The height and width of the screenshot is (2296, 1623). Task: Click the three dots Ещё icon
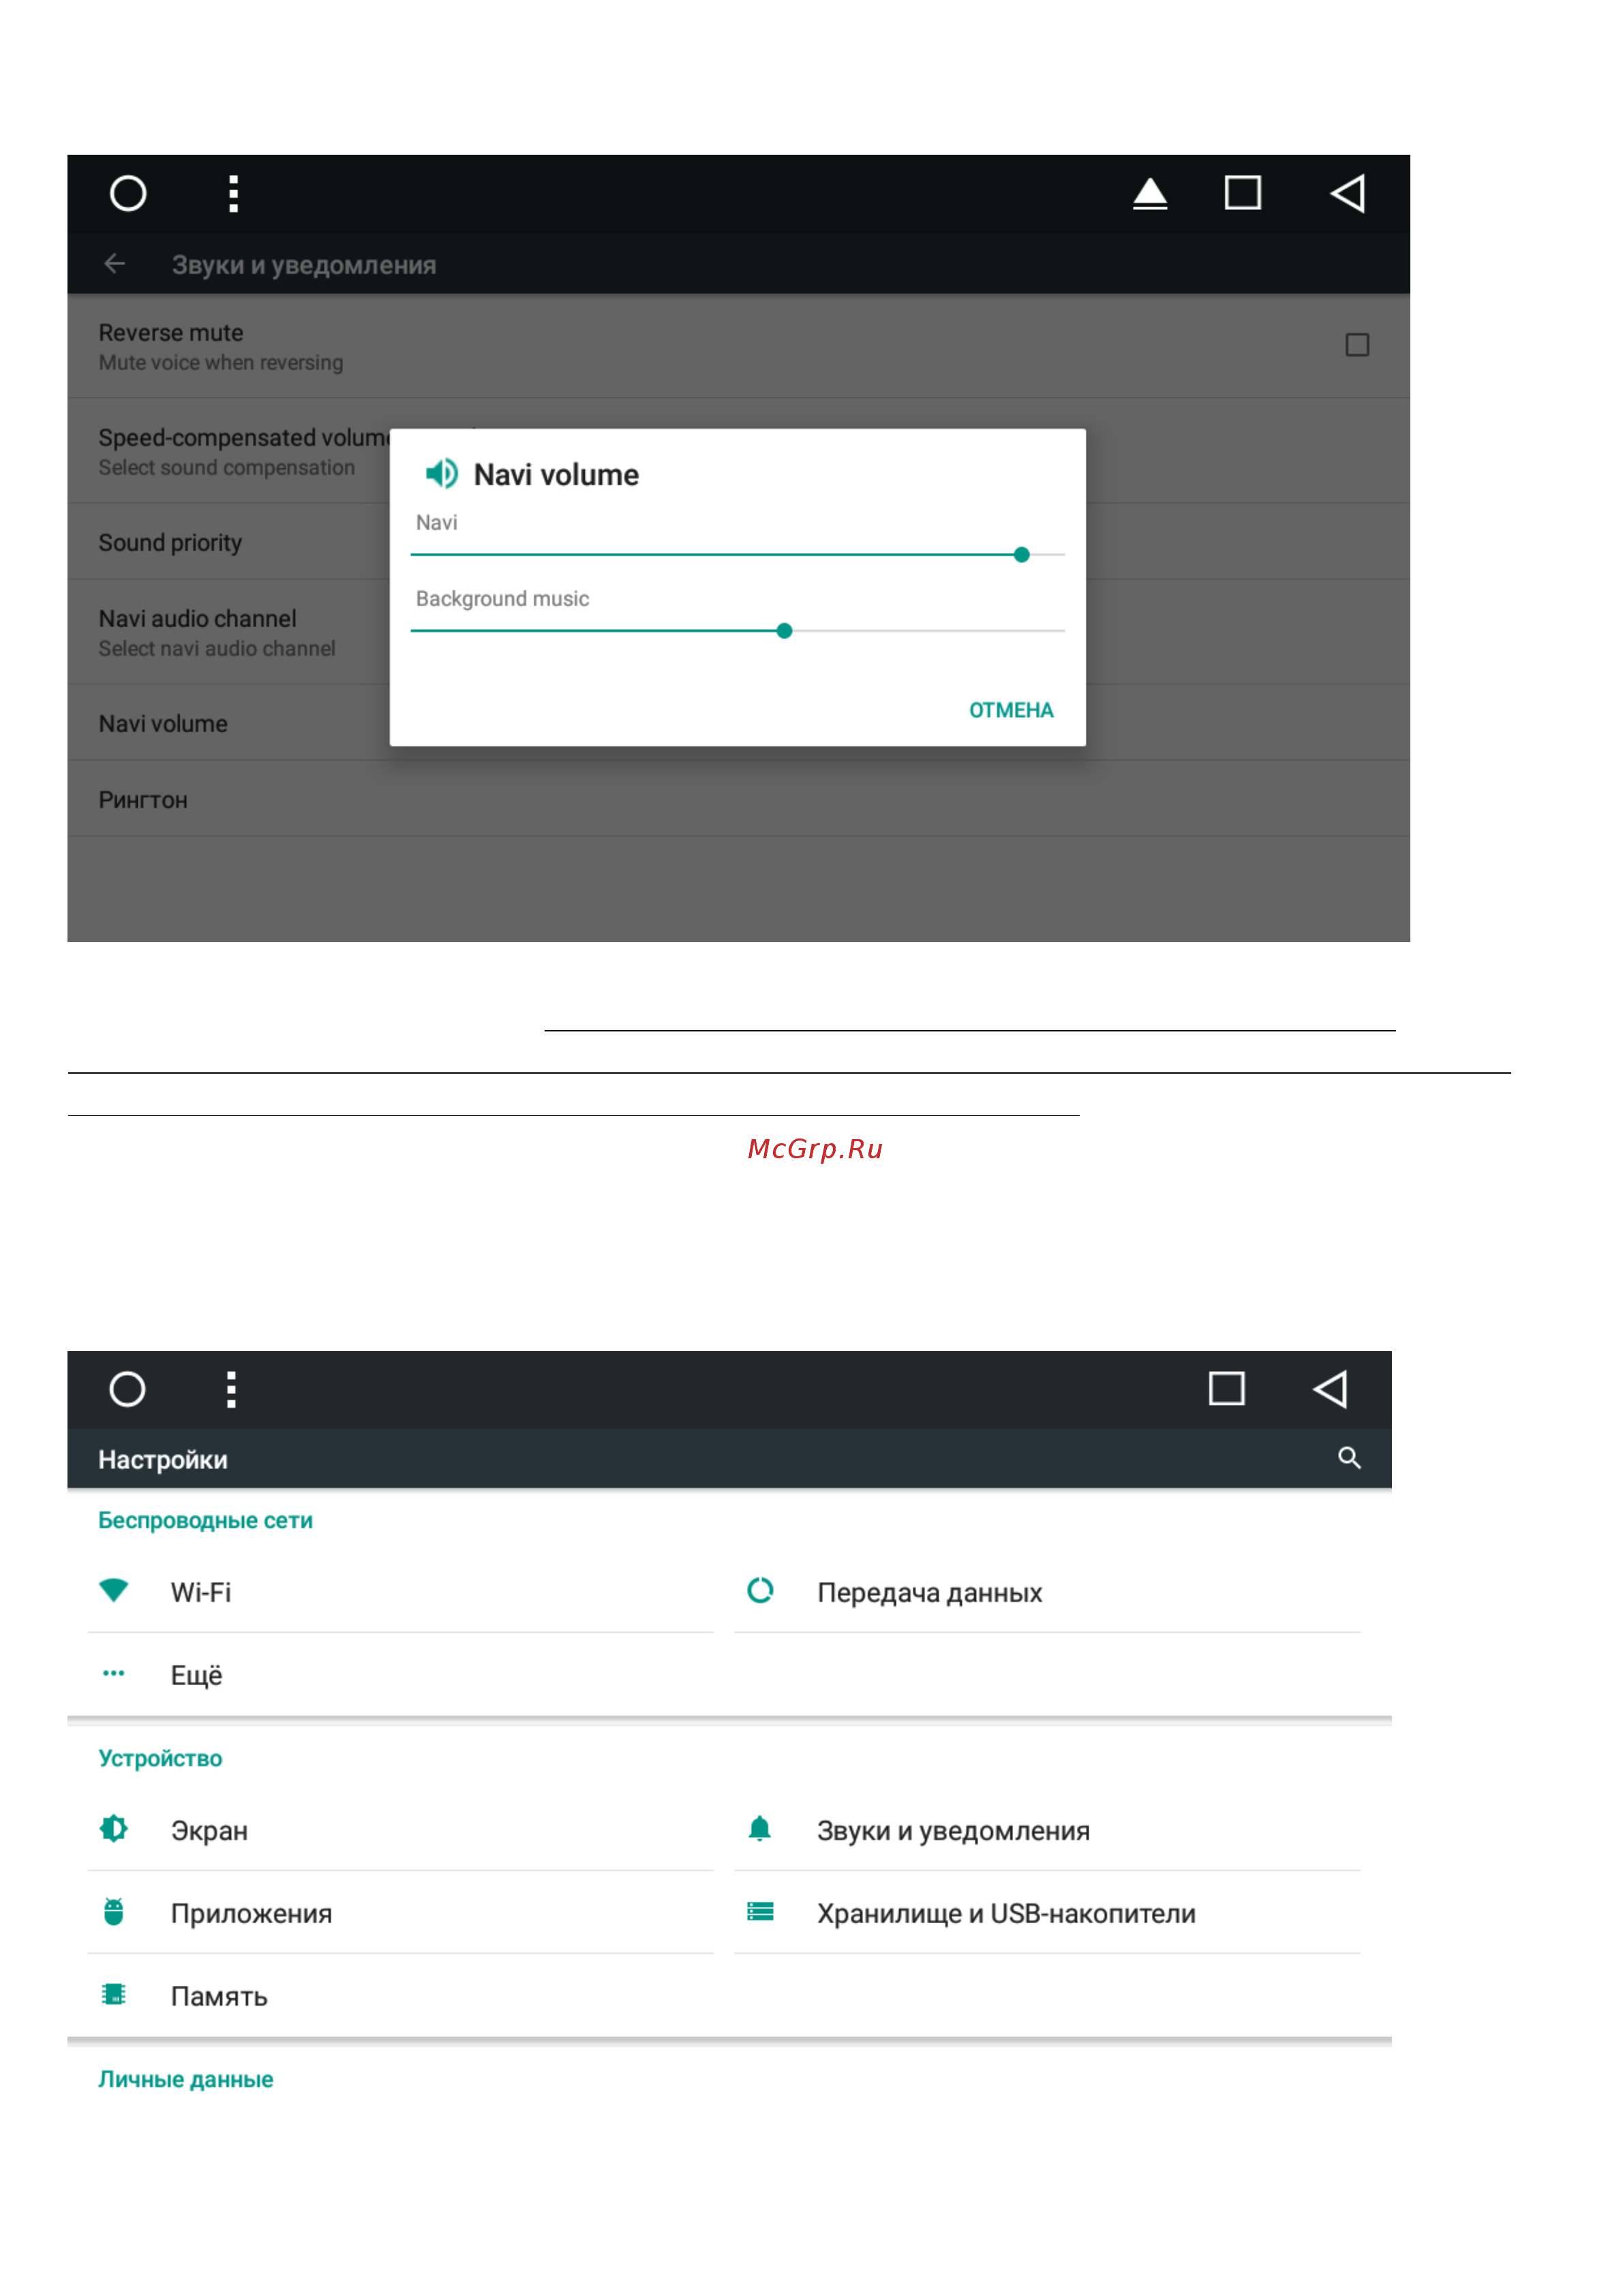[x=114, y=1673]
